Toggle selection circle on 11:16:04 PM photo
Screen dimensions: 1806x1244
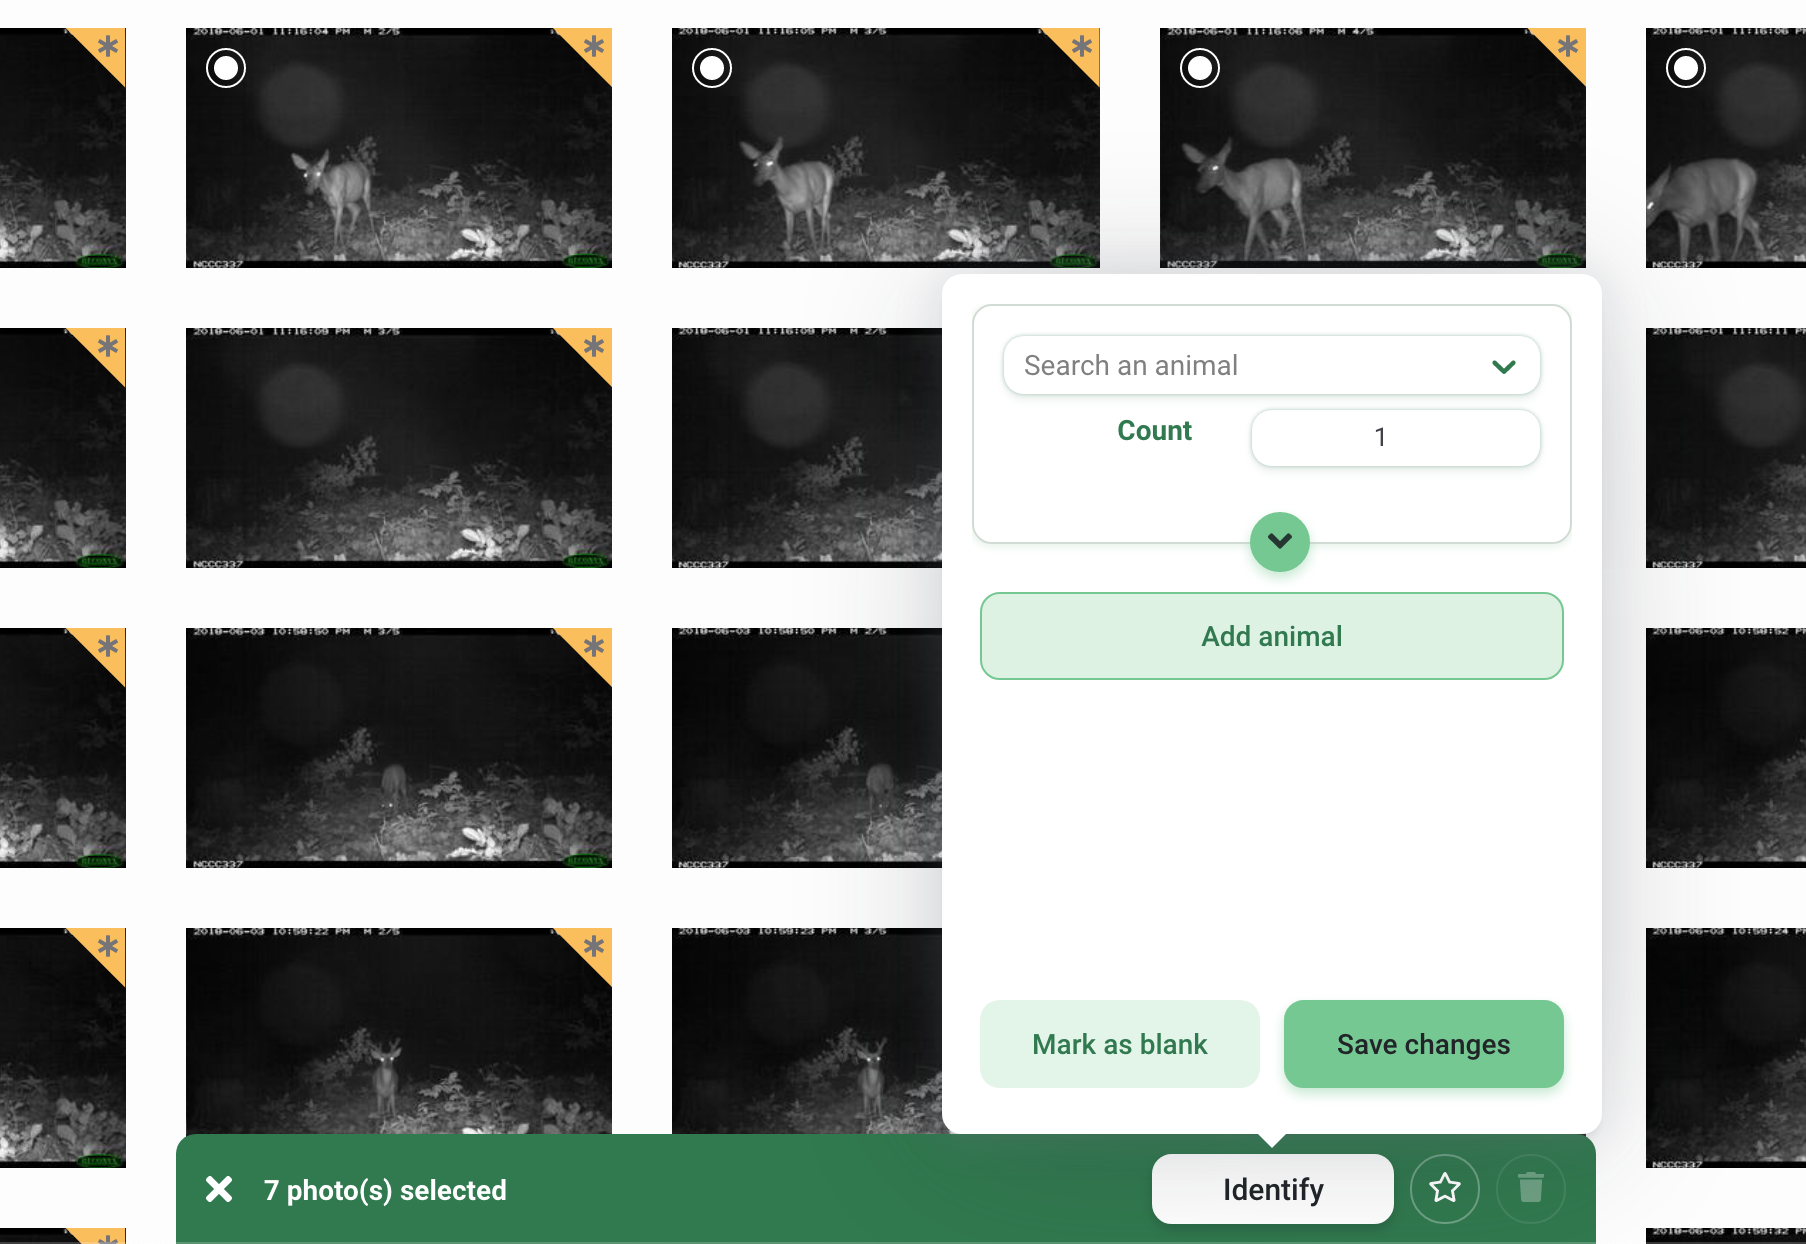coord(226,68)
